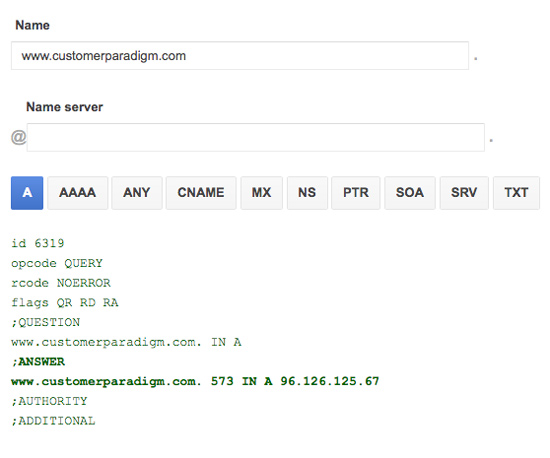The width and height of the screenshot is (550, 458).
Task: Select the PTR record type button
Action: [356, 193]
